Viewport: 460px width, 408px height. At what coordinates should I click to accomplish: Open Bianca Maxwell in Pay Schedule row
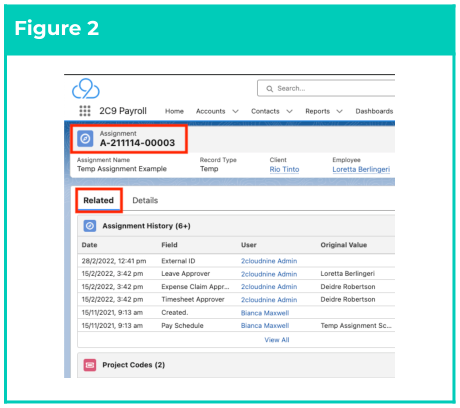point(265,326)
